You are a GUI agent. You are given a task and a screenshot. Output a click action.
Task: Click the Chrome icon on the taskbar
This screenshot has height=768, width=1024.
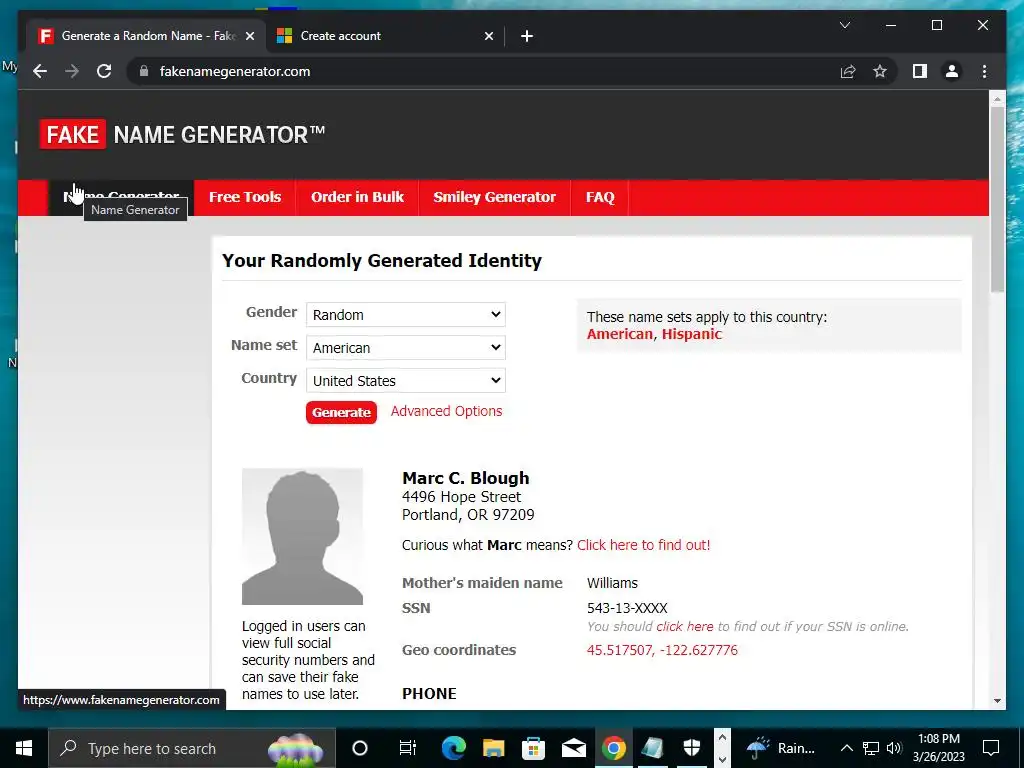tap(613, 748)
